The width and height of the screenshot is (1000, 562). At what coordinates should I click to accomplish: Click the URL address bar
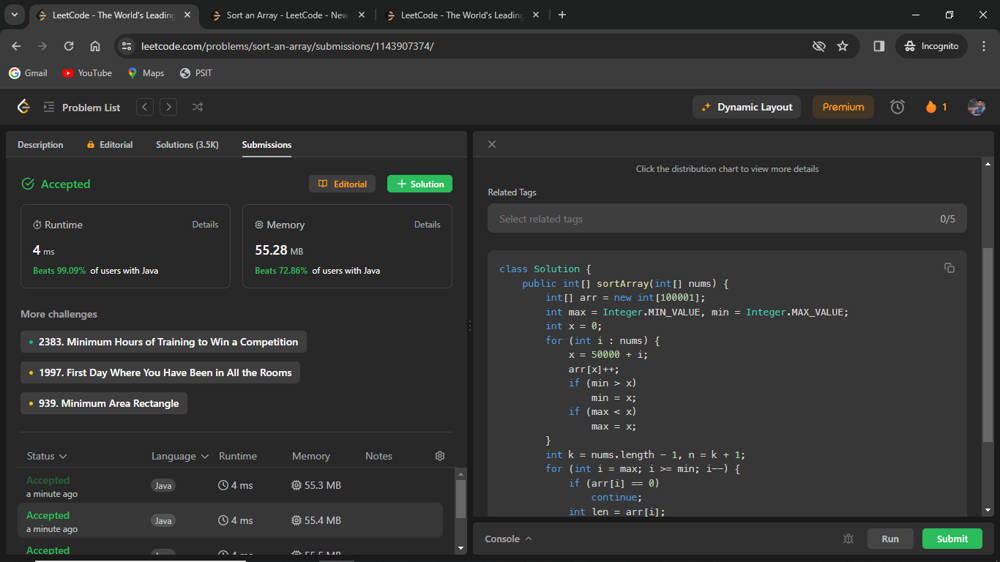[472, 46]
